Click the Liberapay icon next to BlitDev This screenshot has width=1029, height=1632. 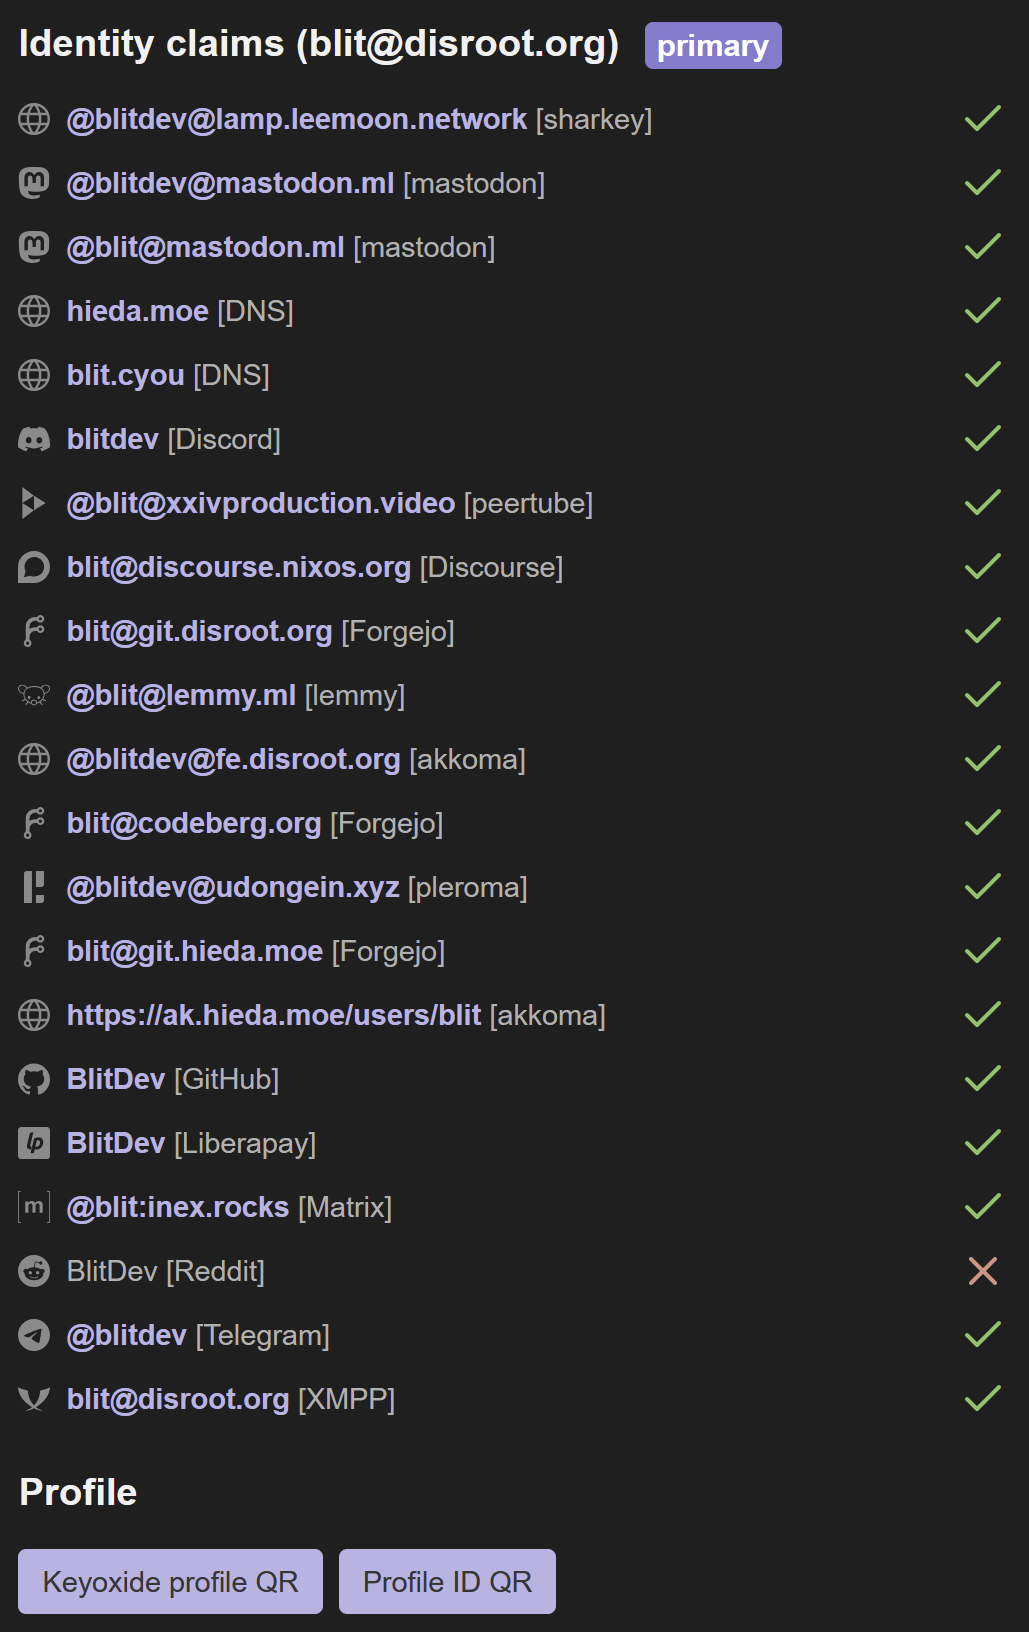[34, 1143]
